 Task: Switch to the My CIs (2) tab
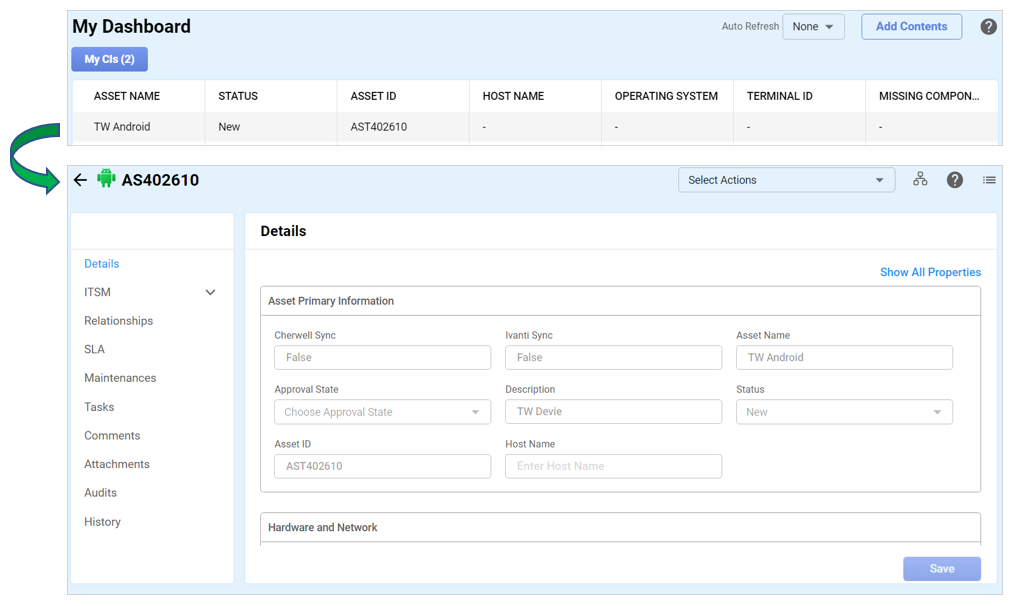pyautogui.click(x=109, y=59)
